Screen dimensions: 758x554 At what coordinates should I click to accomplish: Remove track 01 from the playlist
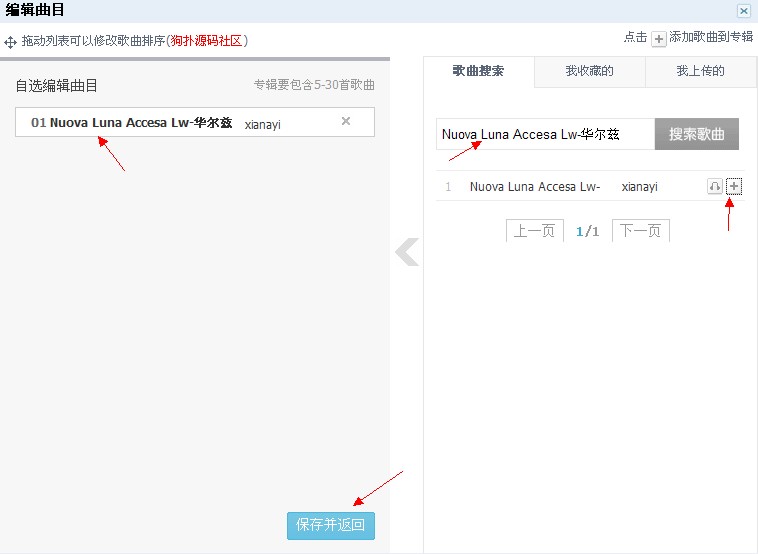coord(346,121)
